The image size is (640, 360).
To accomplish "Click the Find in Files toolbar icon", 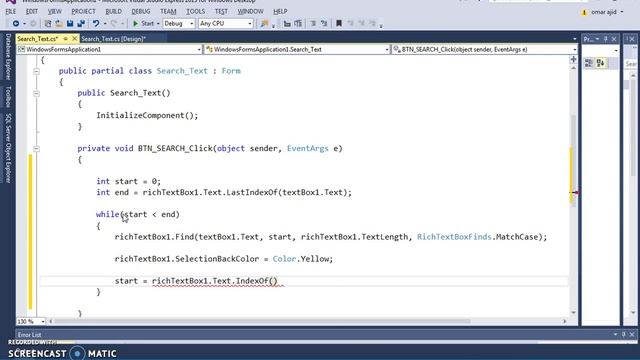I will pyautogui.click(x=264, y=24).
